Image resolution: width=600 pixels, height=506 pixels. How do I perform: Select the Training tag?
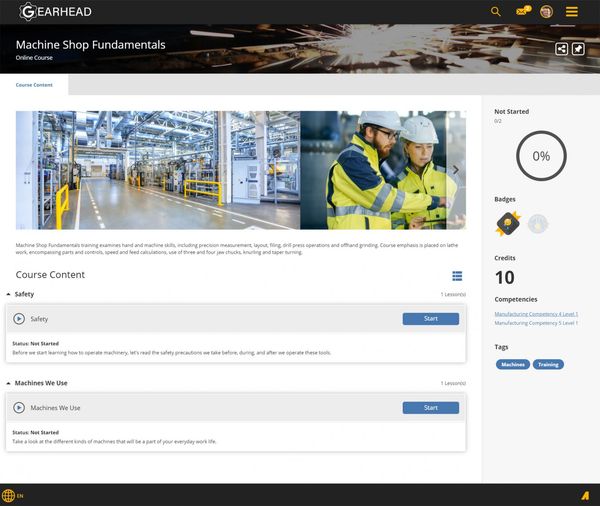[548, 364]
